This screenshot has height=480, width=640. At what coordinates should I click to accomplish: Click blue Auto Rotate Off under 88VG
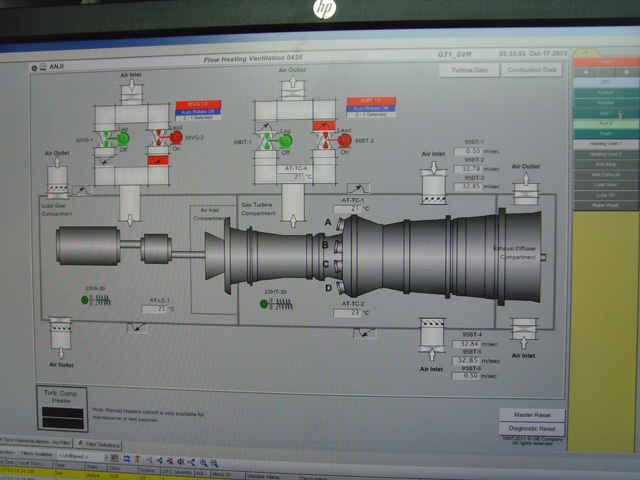(x=198, y=112)
